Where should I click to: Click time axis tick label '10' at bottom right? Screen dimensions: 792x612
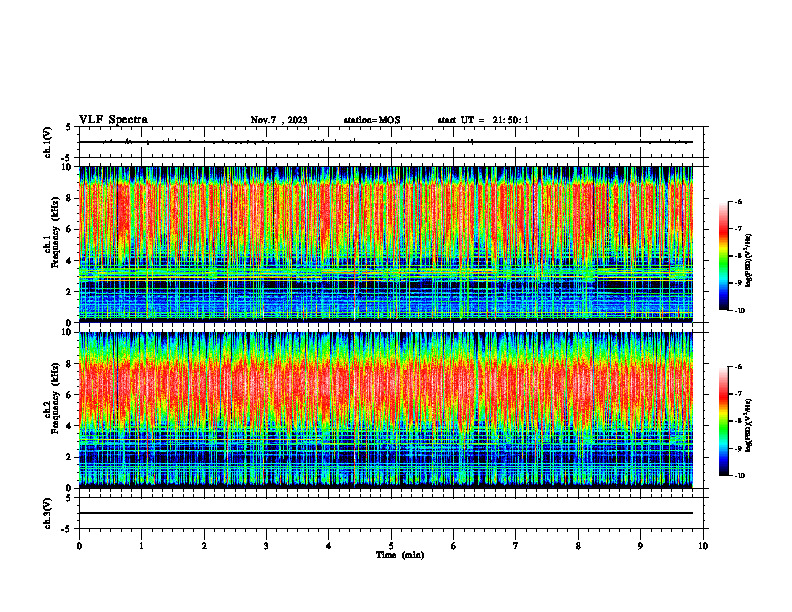point(703,546)
